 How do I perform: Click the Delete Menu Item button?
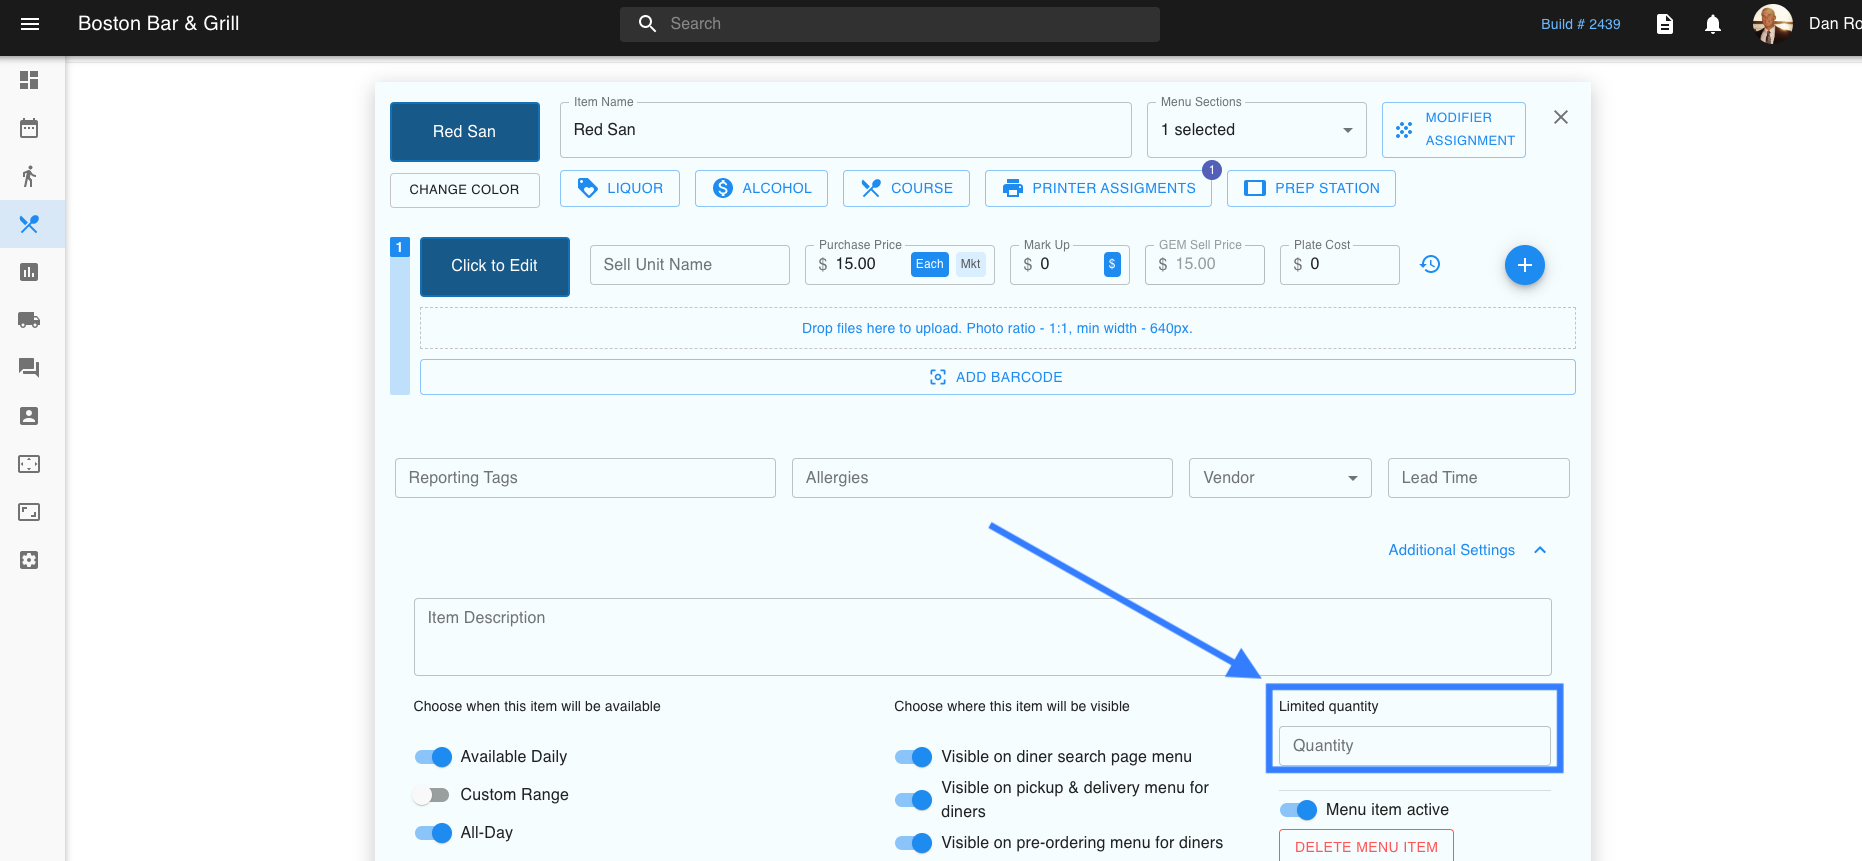point(1366,846)
